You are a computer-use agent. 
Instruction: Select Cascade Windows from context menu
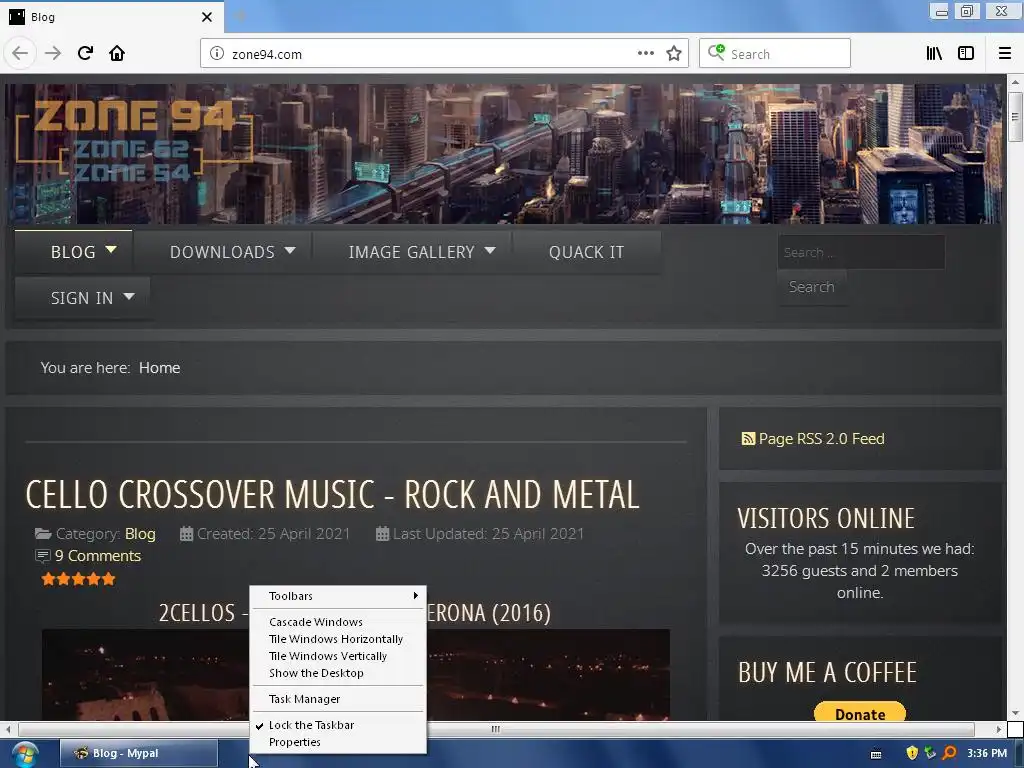(x=338, y=622)
